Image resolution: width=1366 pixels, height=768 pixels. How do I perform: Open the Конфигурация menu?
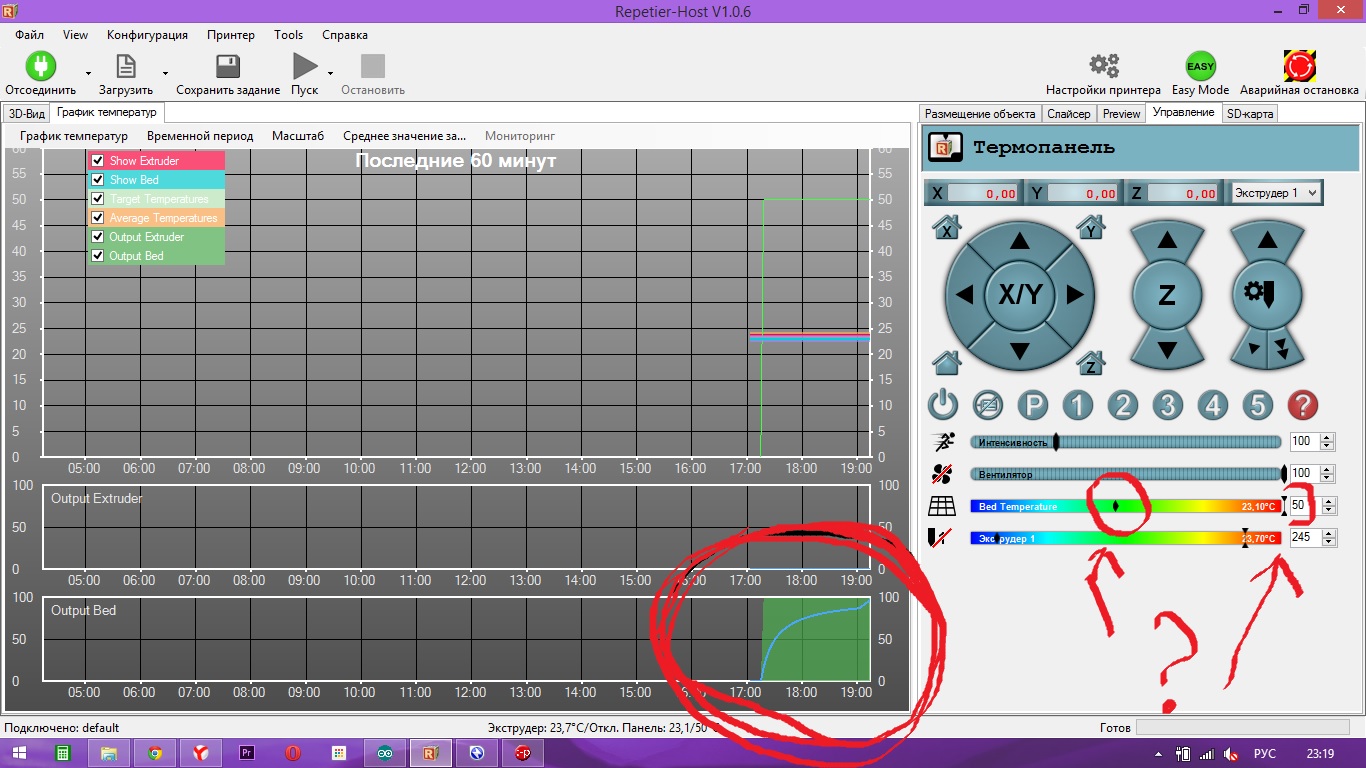click(x=147, y=35)
